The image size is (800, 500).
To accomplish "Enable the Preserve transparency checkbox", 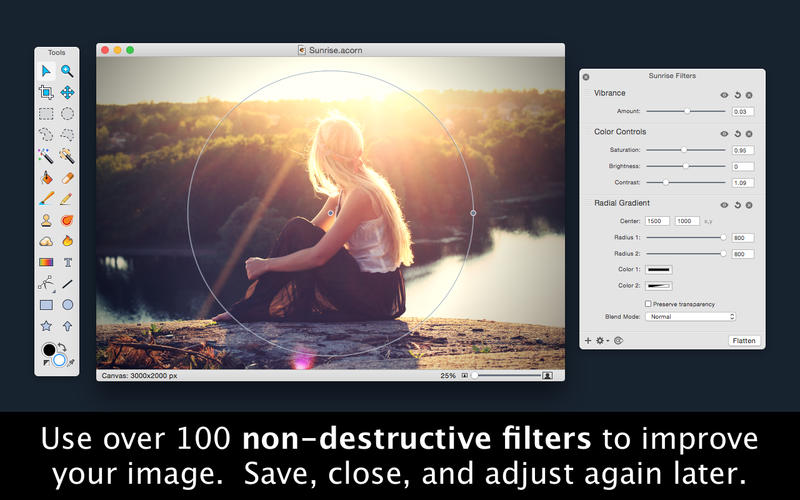I will coord(648,304).
